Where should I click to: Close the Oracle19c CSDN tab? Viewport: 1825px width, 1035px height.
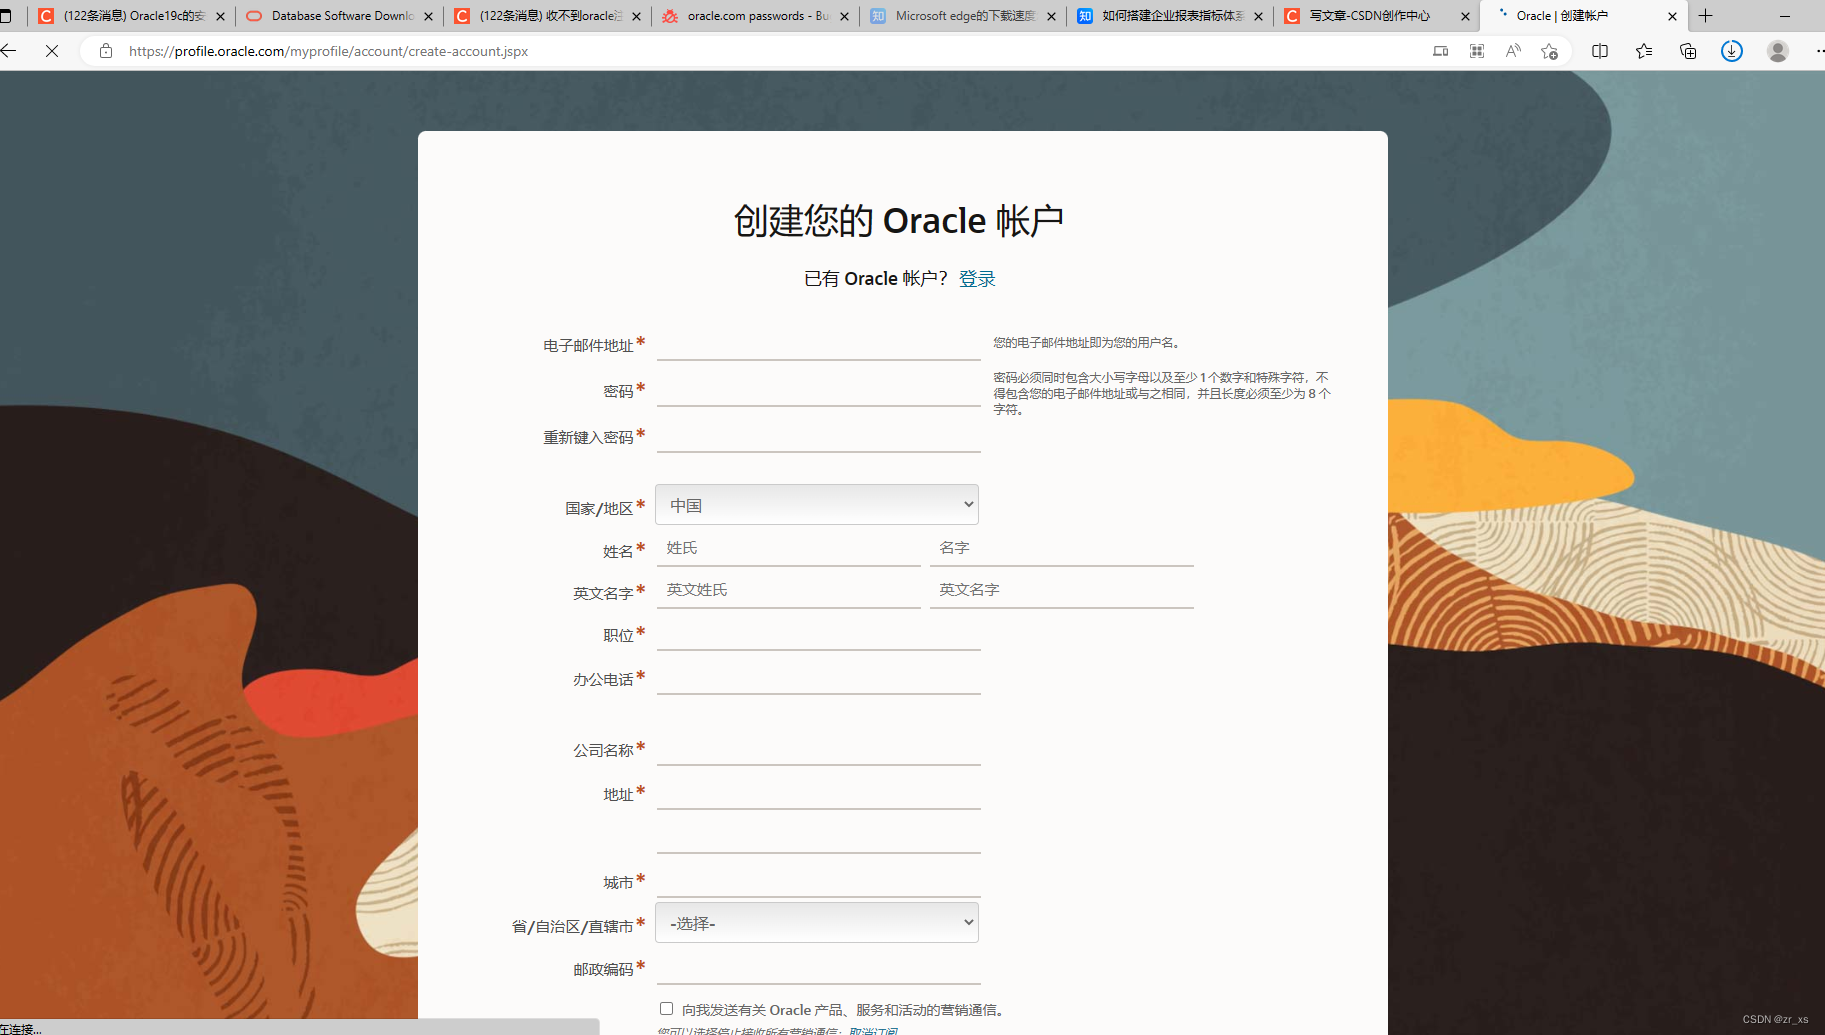tap(221, 16)
